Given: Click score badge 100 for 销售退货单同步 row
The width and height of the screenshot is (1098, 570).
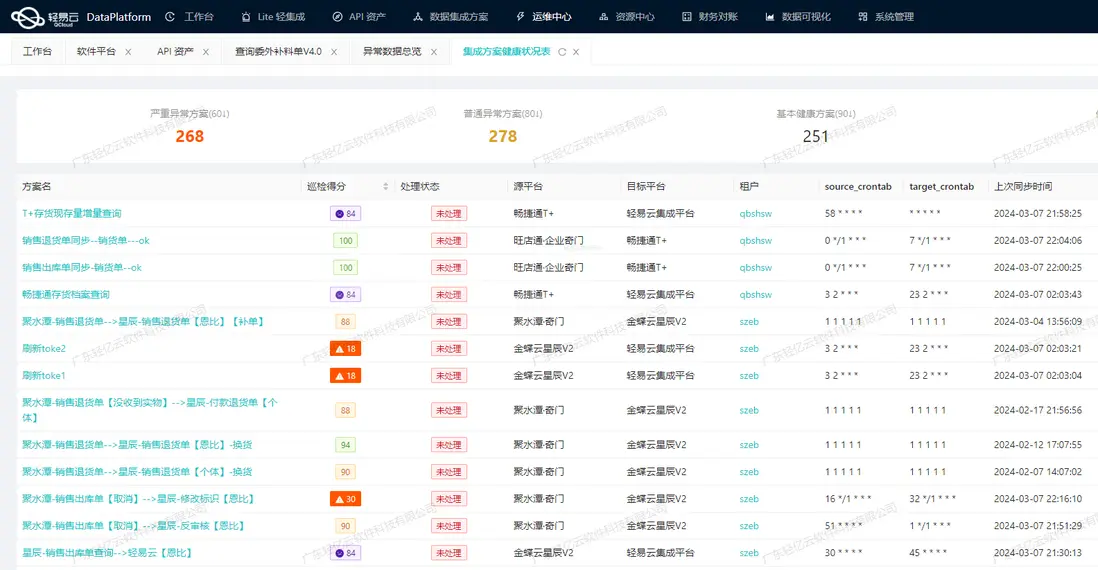Looking at the screenshot, I should click(x=345, y=240).
